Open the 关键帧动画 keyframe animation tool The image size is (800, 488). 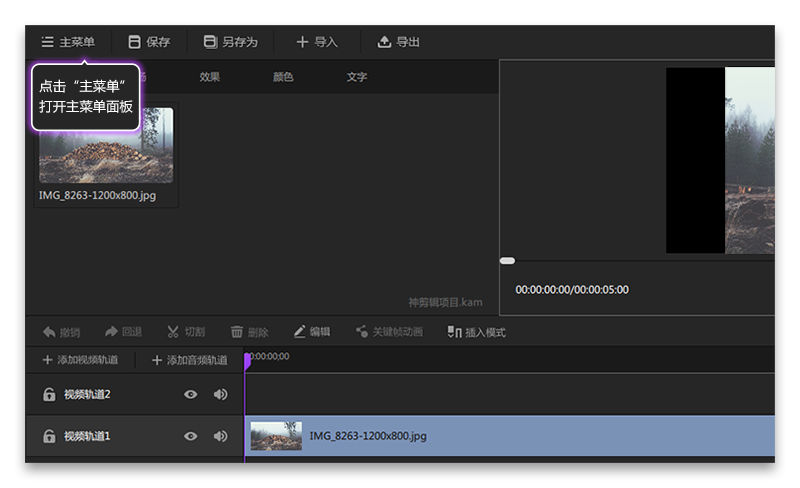[x=362, y=332]
